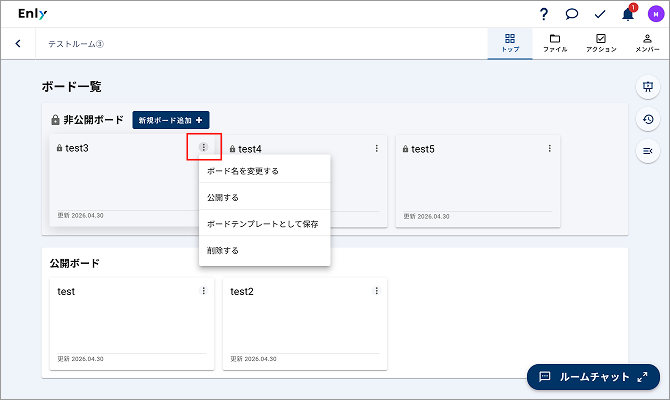Click the collapse list icon on right
670x400 pixels.
[648, 151]
